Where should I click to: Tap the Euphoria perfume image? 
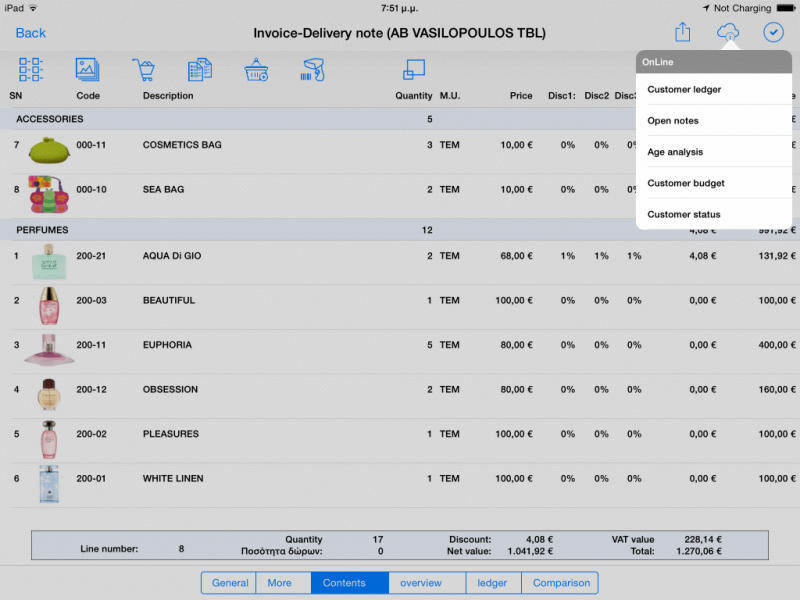pos(49,350)
